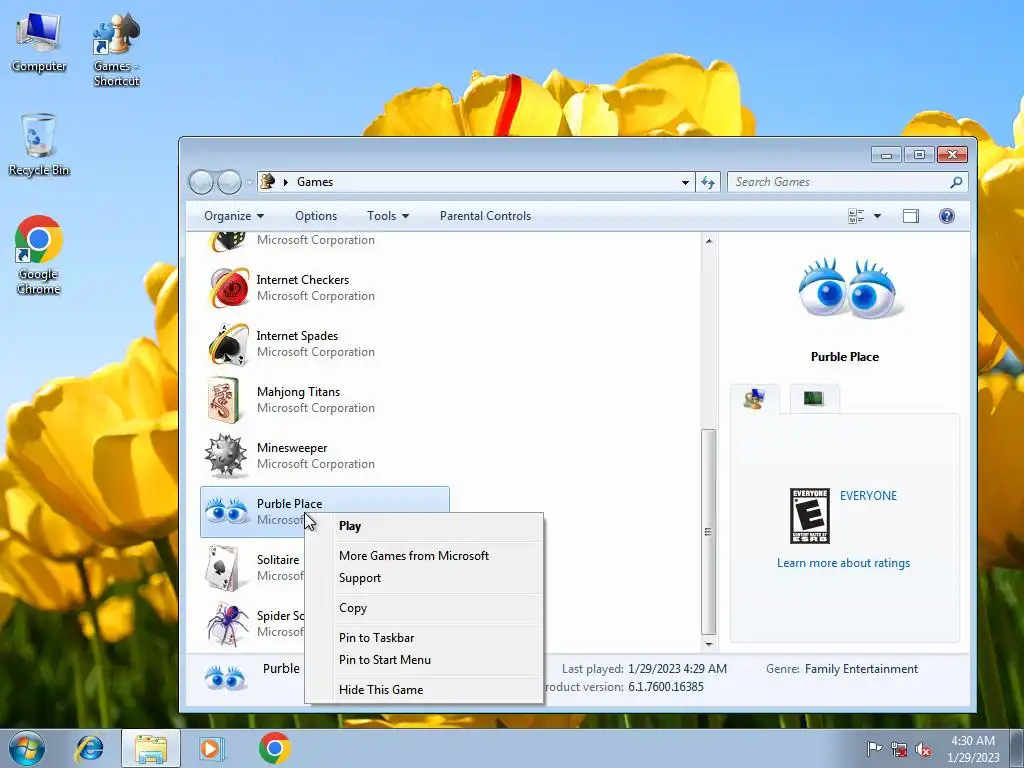Click Parental Controls toolbar button

click(x=485, y=216)
